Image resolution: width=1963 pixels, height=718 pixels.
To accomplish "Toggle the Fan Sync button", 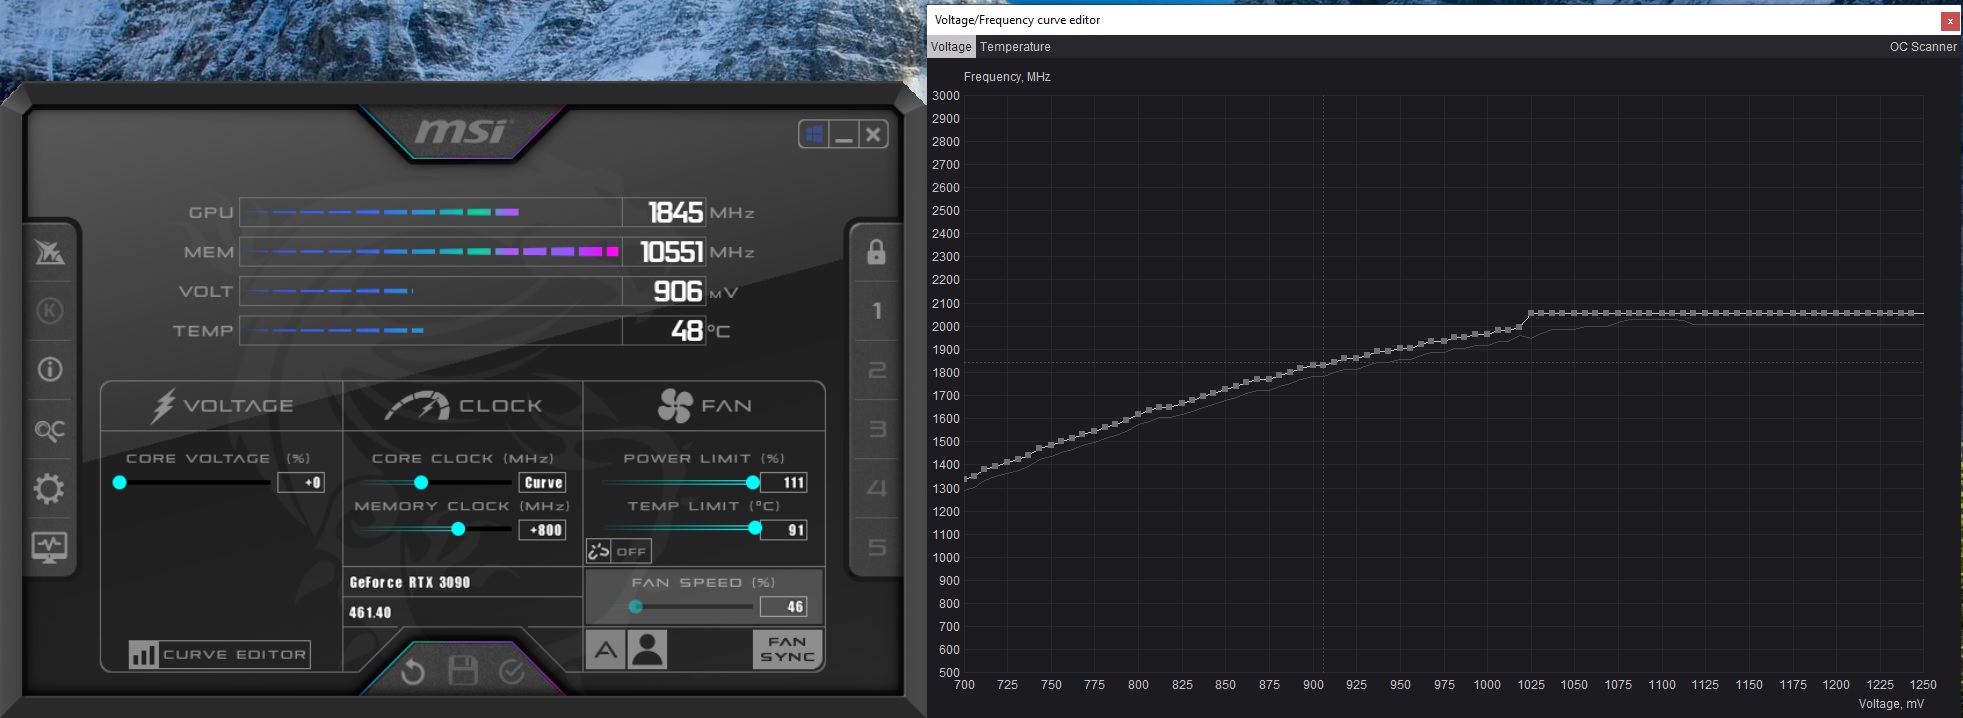I will [787, 649].
